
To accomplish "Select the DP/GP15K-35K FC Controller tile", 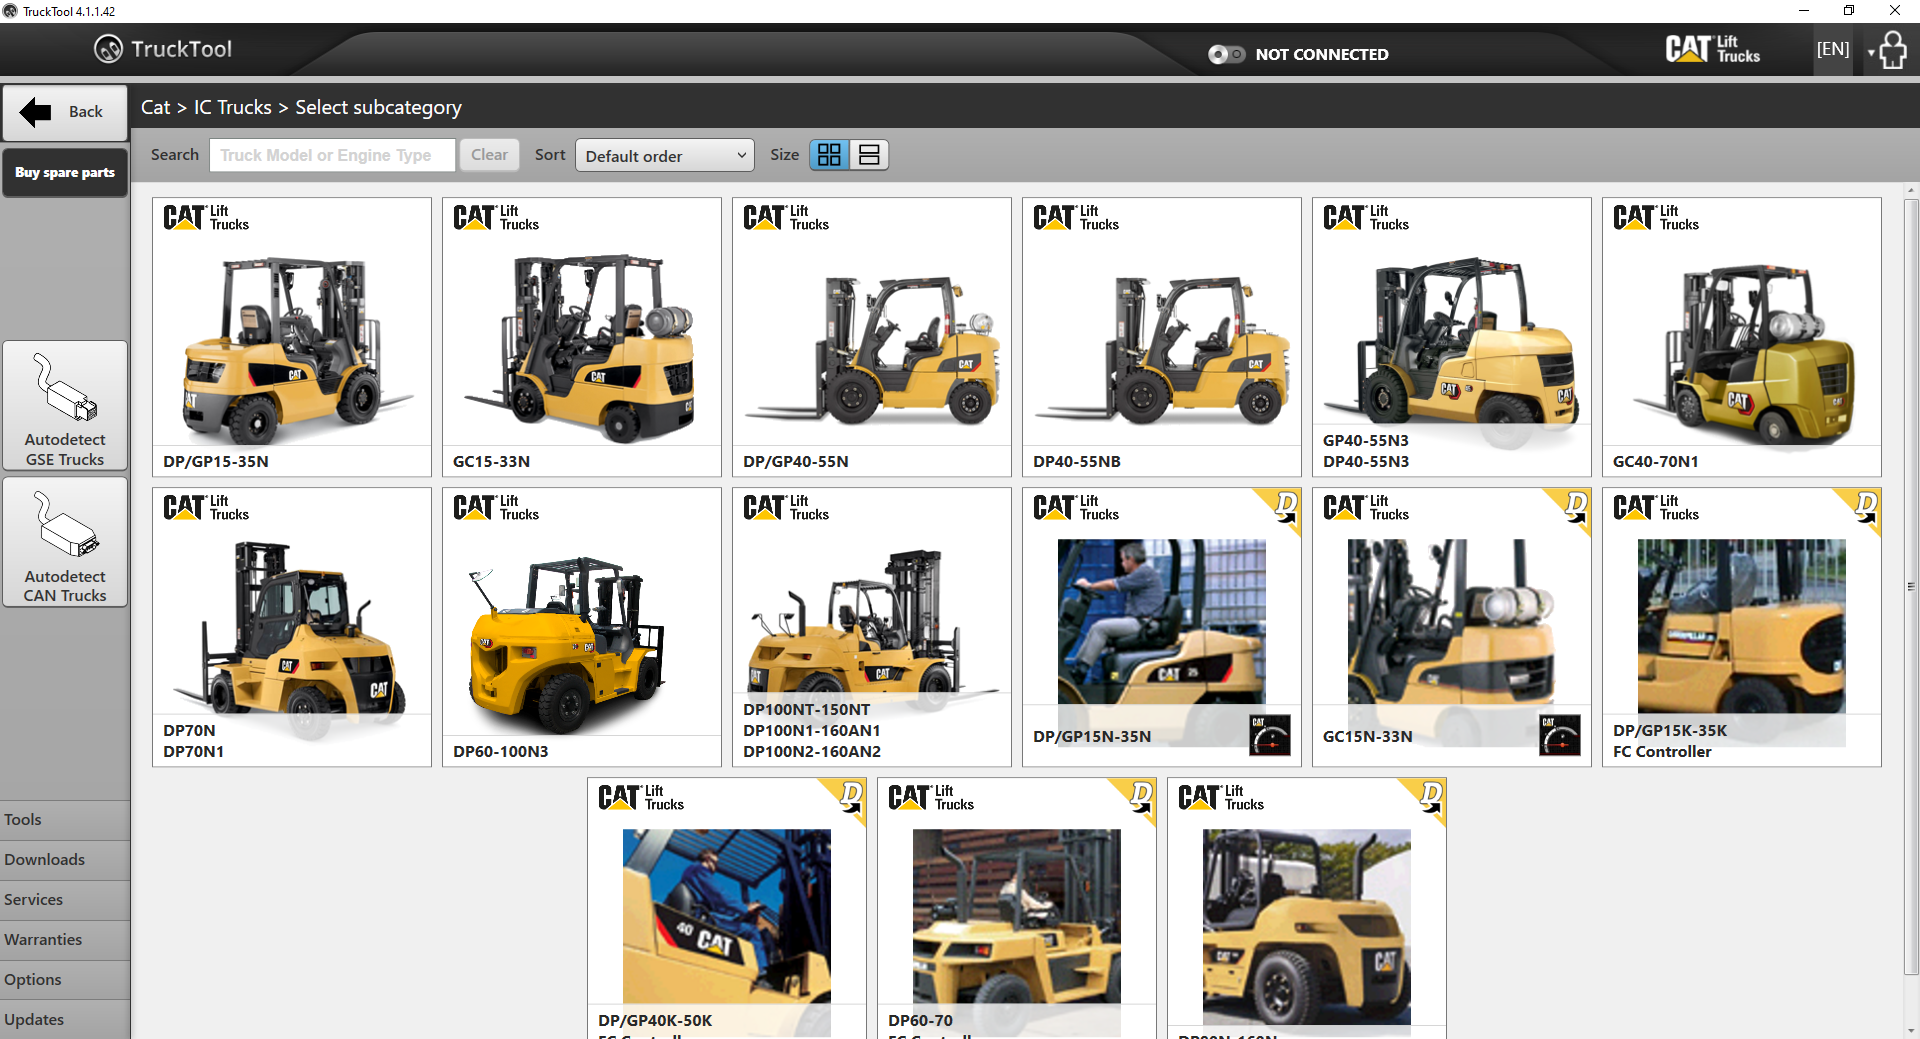I will pos(1742,627).
